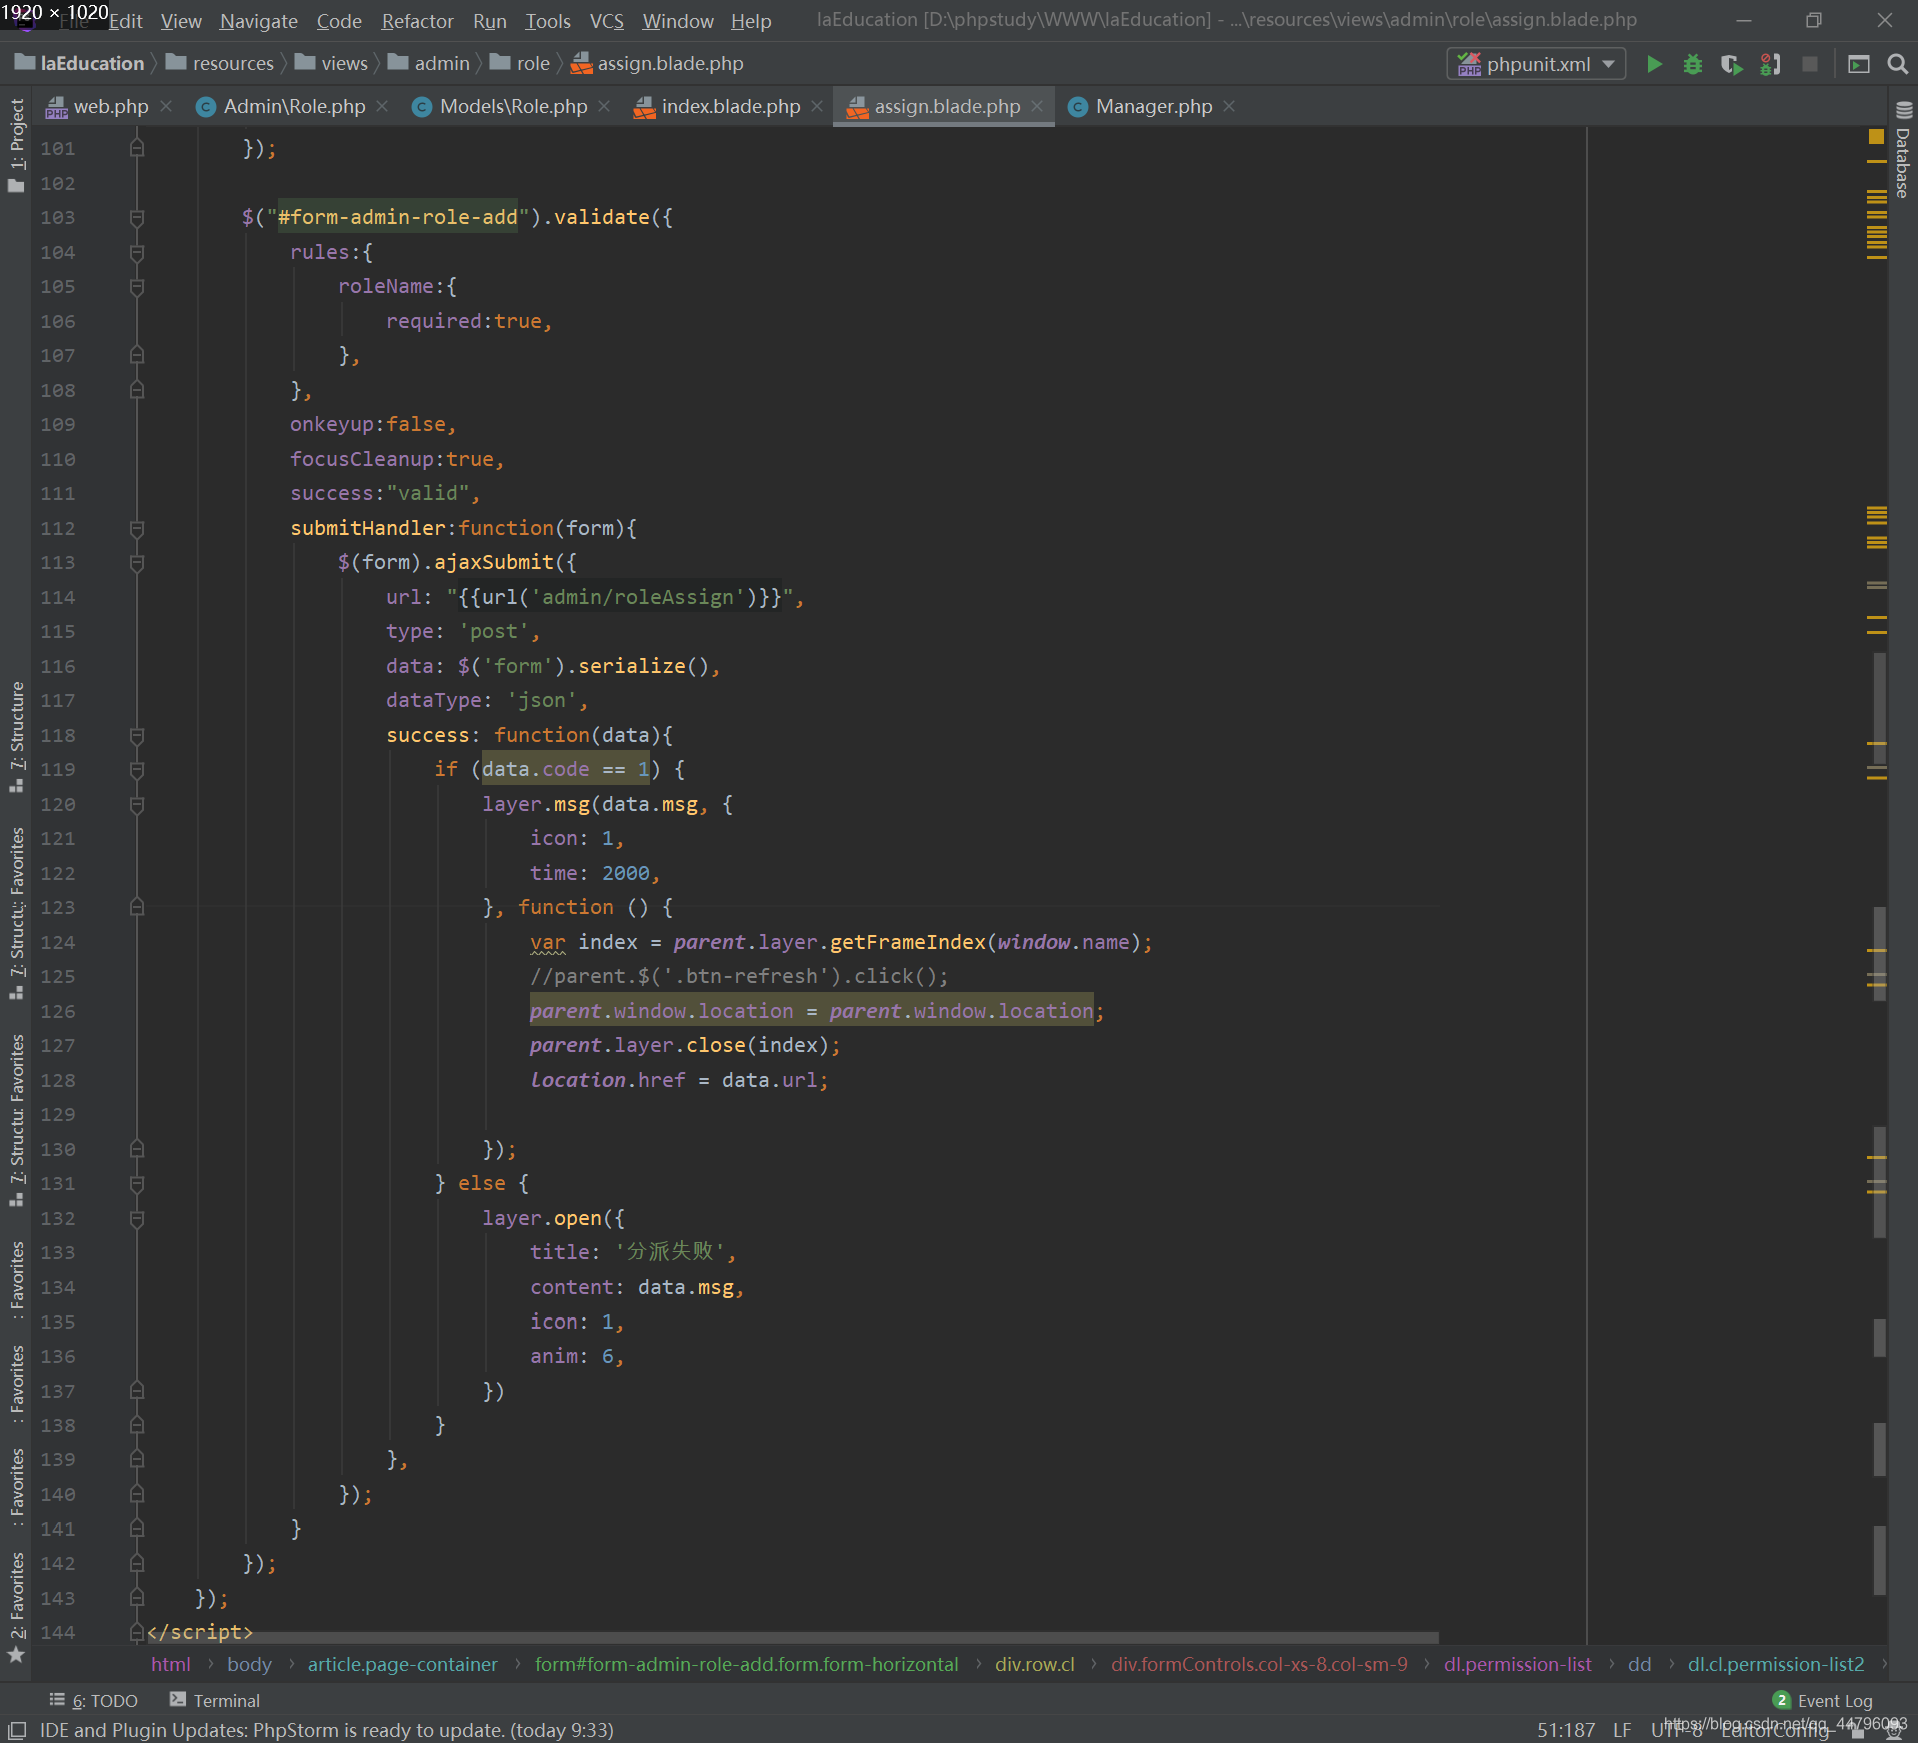Click the 51:187 cursor position indicator
Screen dimensions: 1918x1743
pos(1566,1730)
